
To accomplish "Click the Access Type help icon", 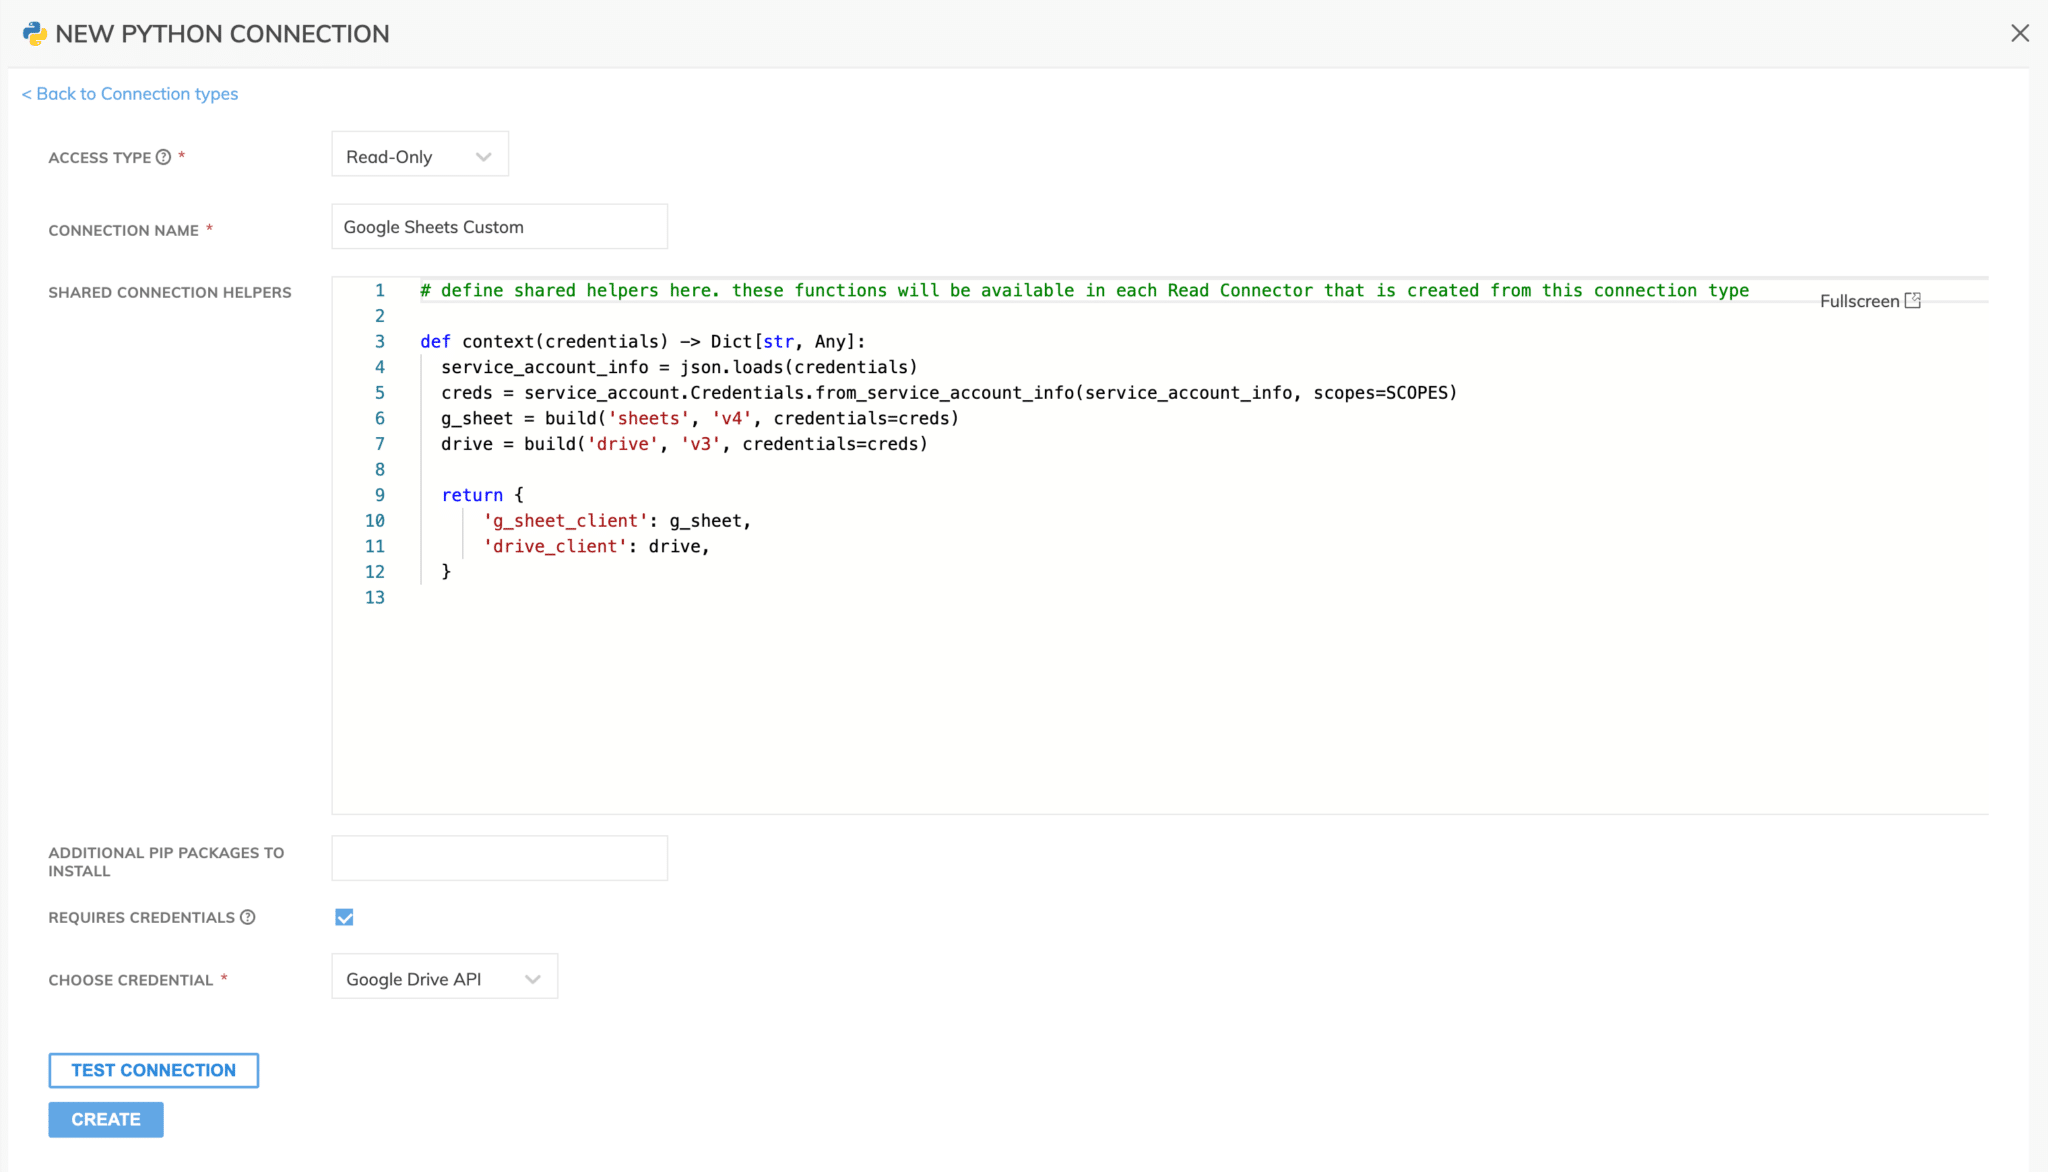I will [x=163, y=157].
